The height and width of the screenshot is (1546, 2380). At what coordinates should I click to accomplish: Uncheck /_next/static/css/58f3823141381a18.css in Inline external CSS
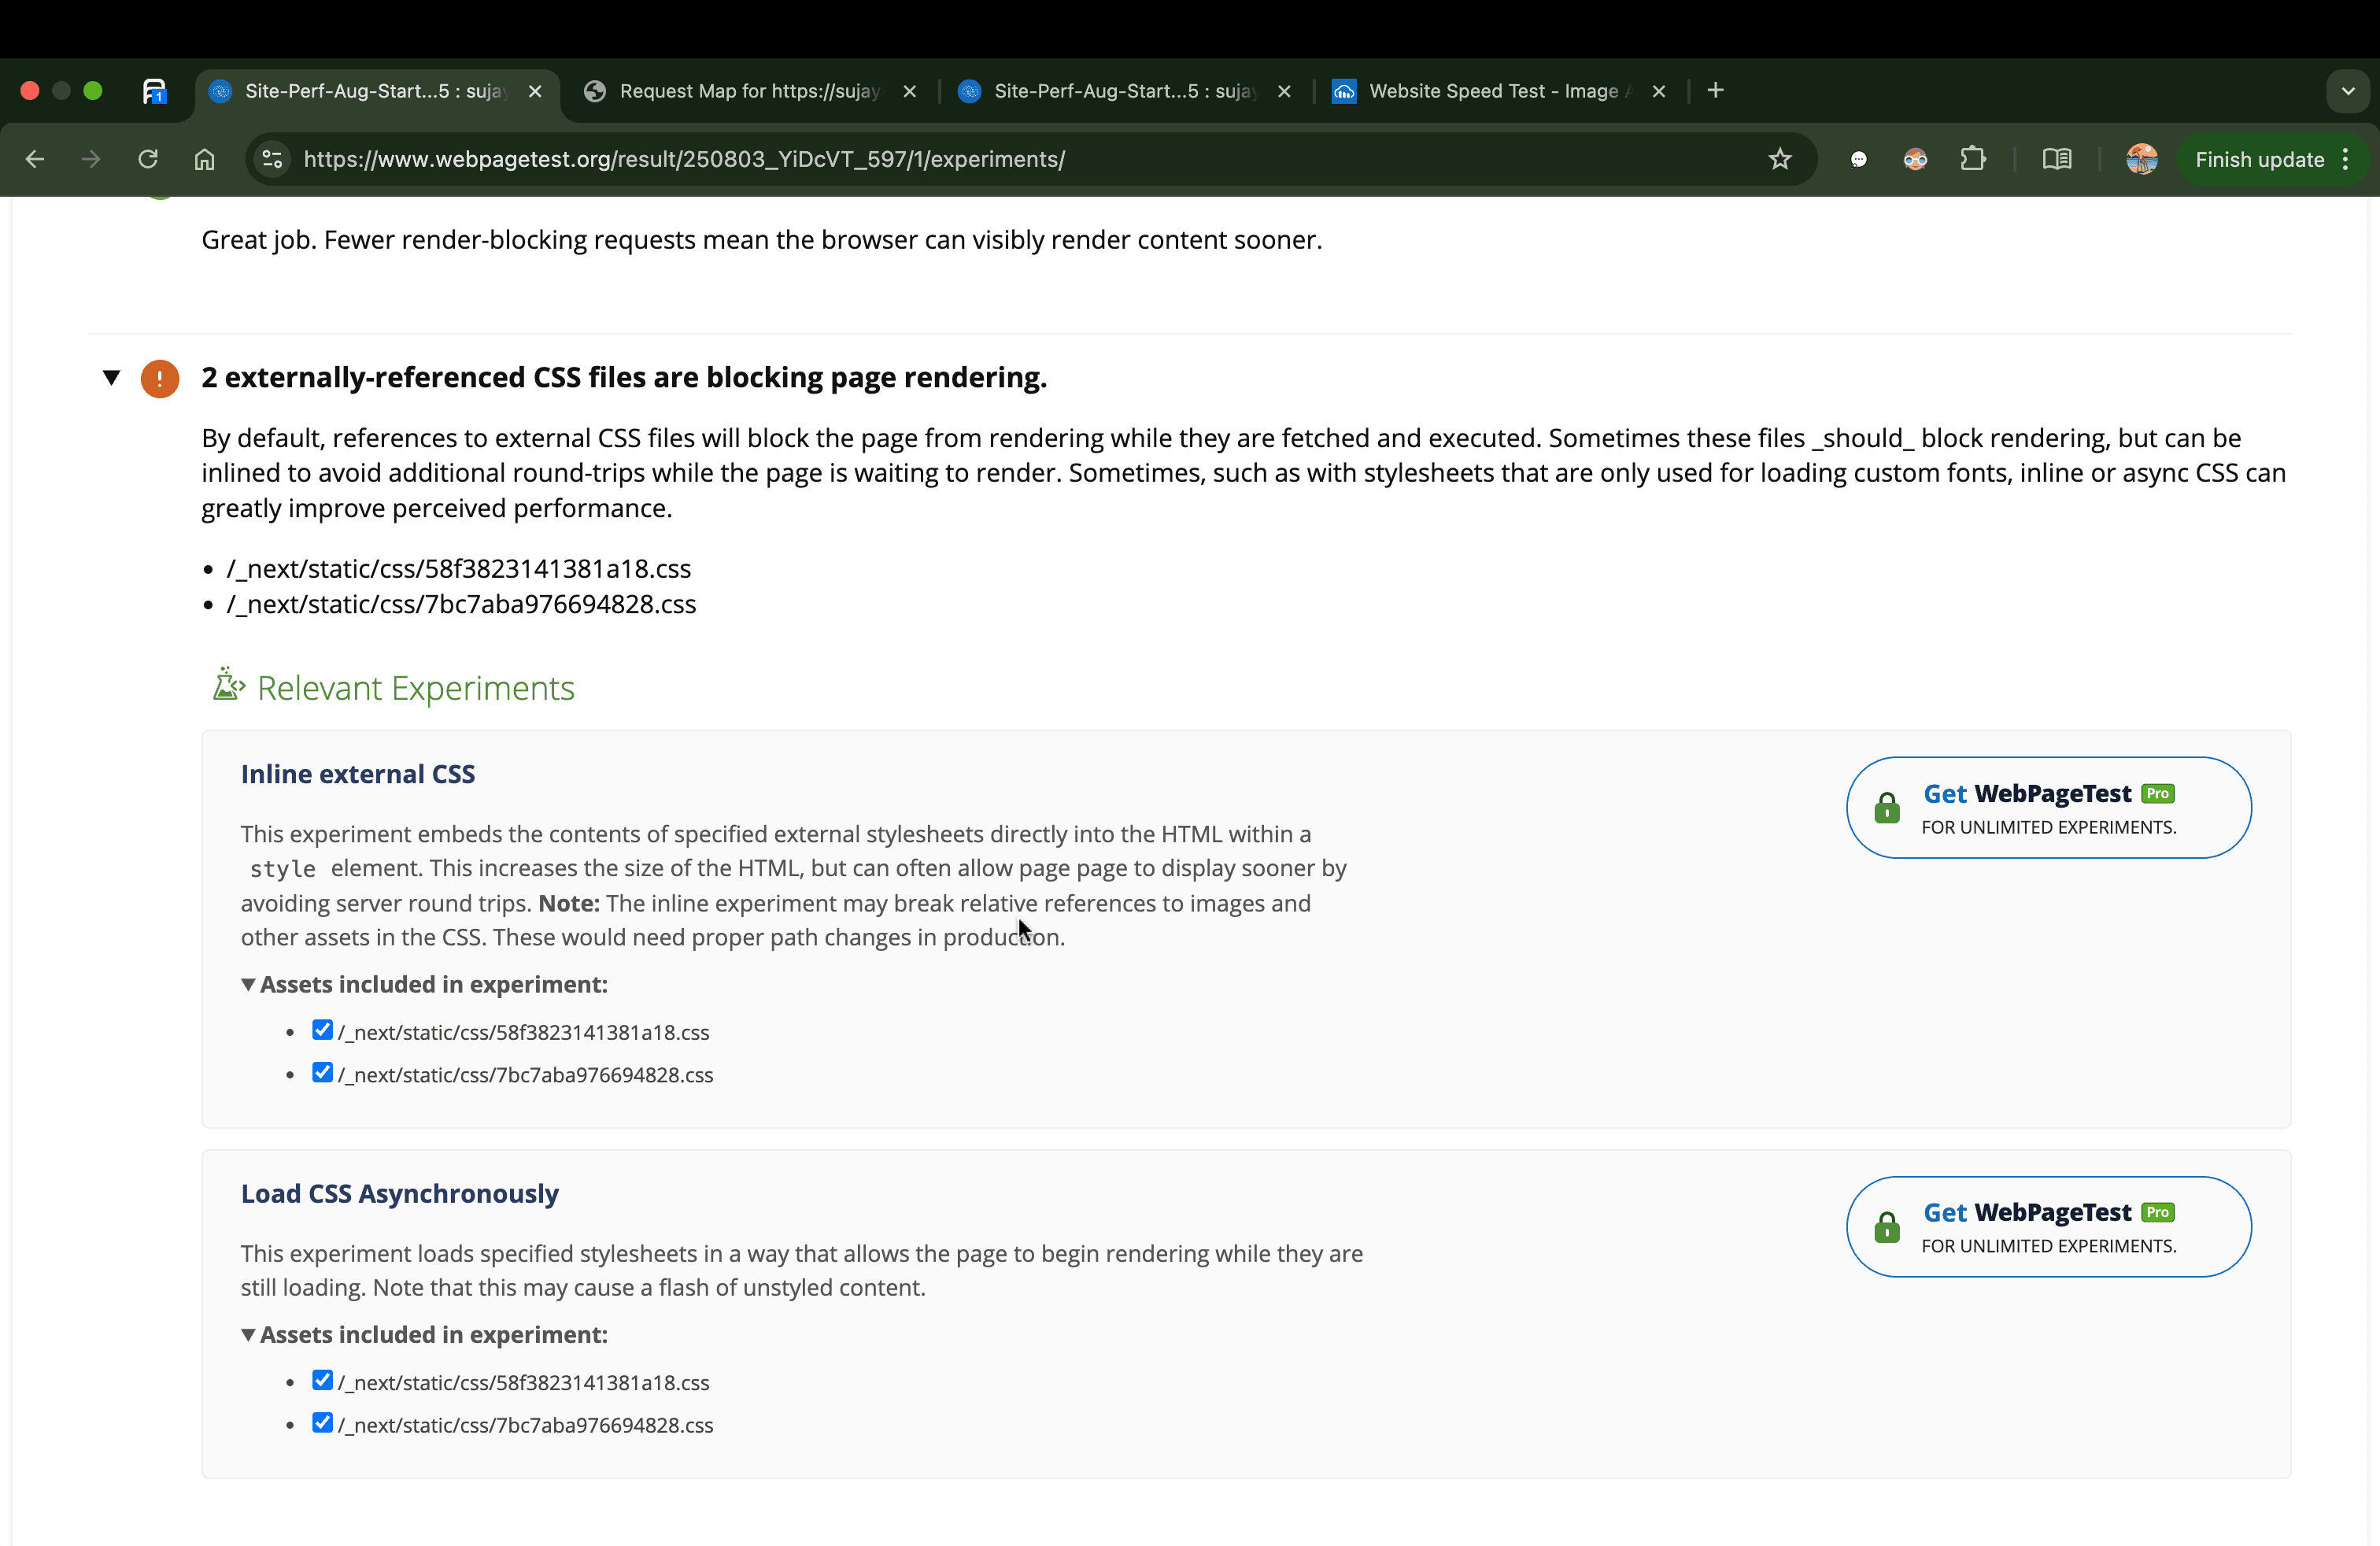[321, 1030]
